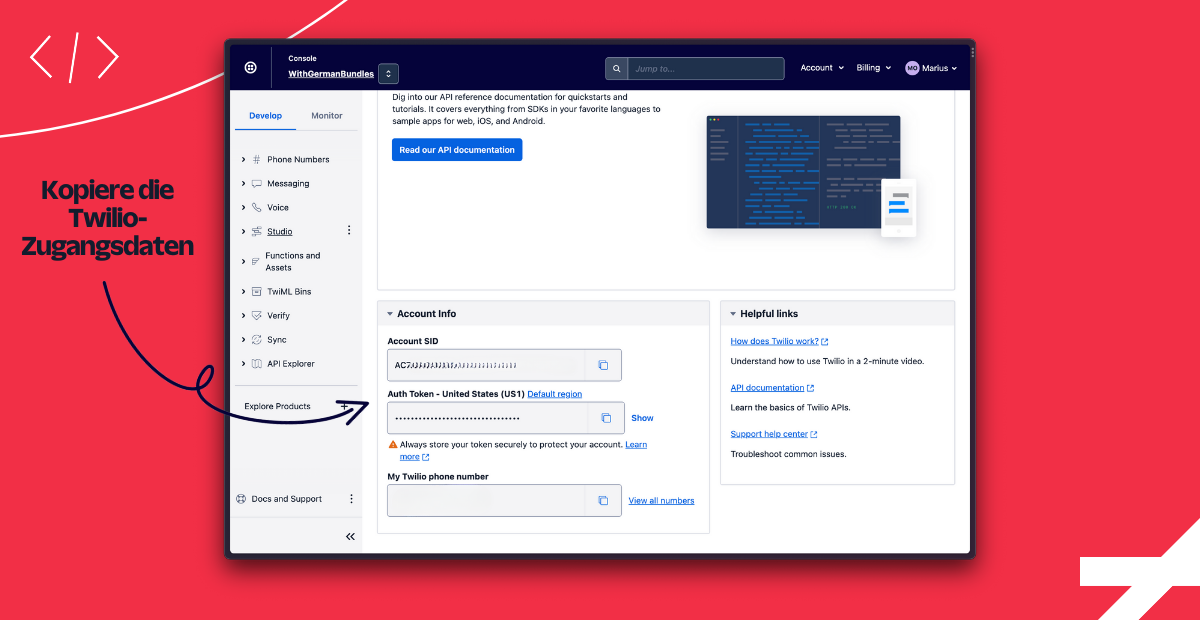Click the flow icon beside Studio
The height and width of the screenshot is (620, 1200).
point(257,232)
